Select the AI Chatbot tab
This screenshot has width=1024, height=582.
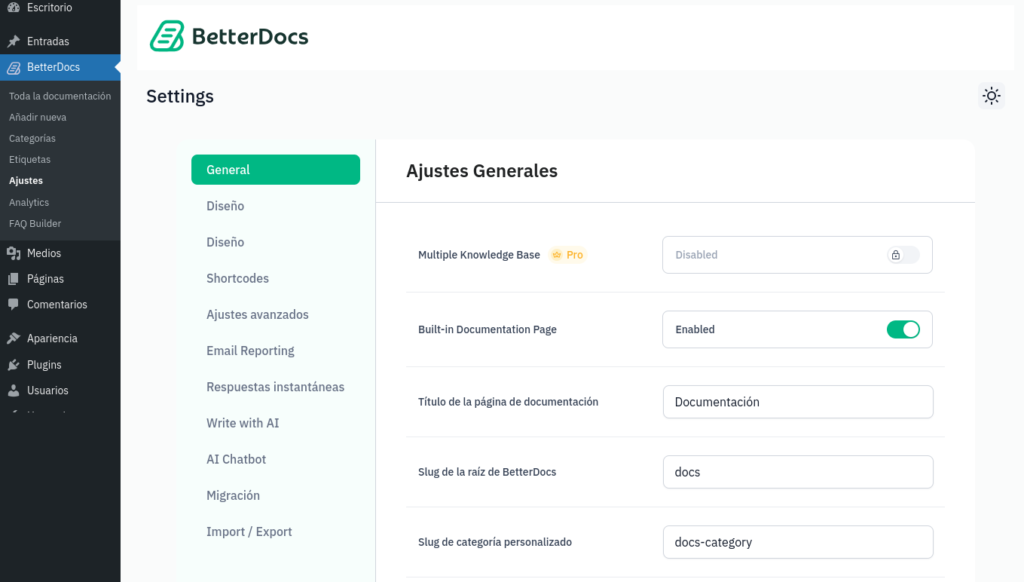coord(236,459)
